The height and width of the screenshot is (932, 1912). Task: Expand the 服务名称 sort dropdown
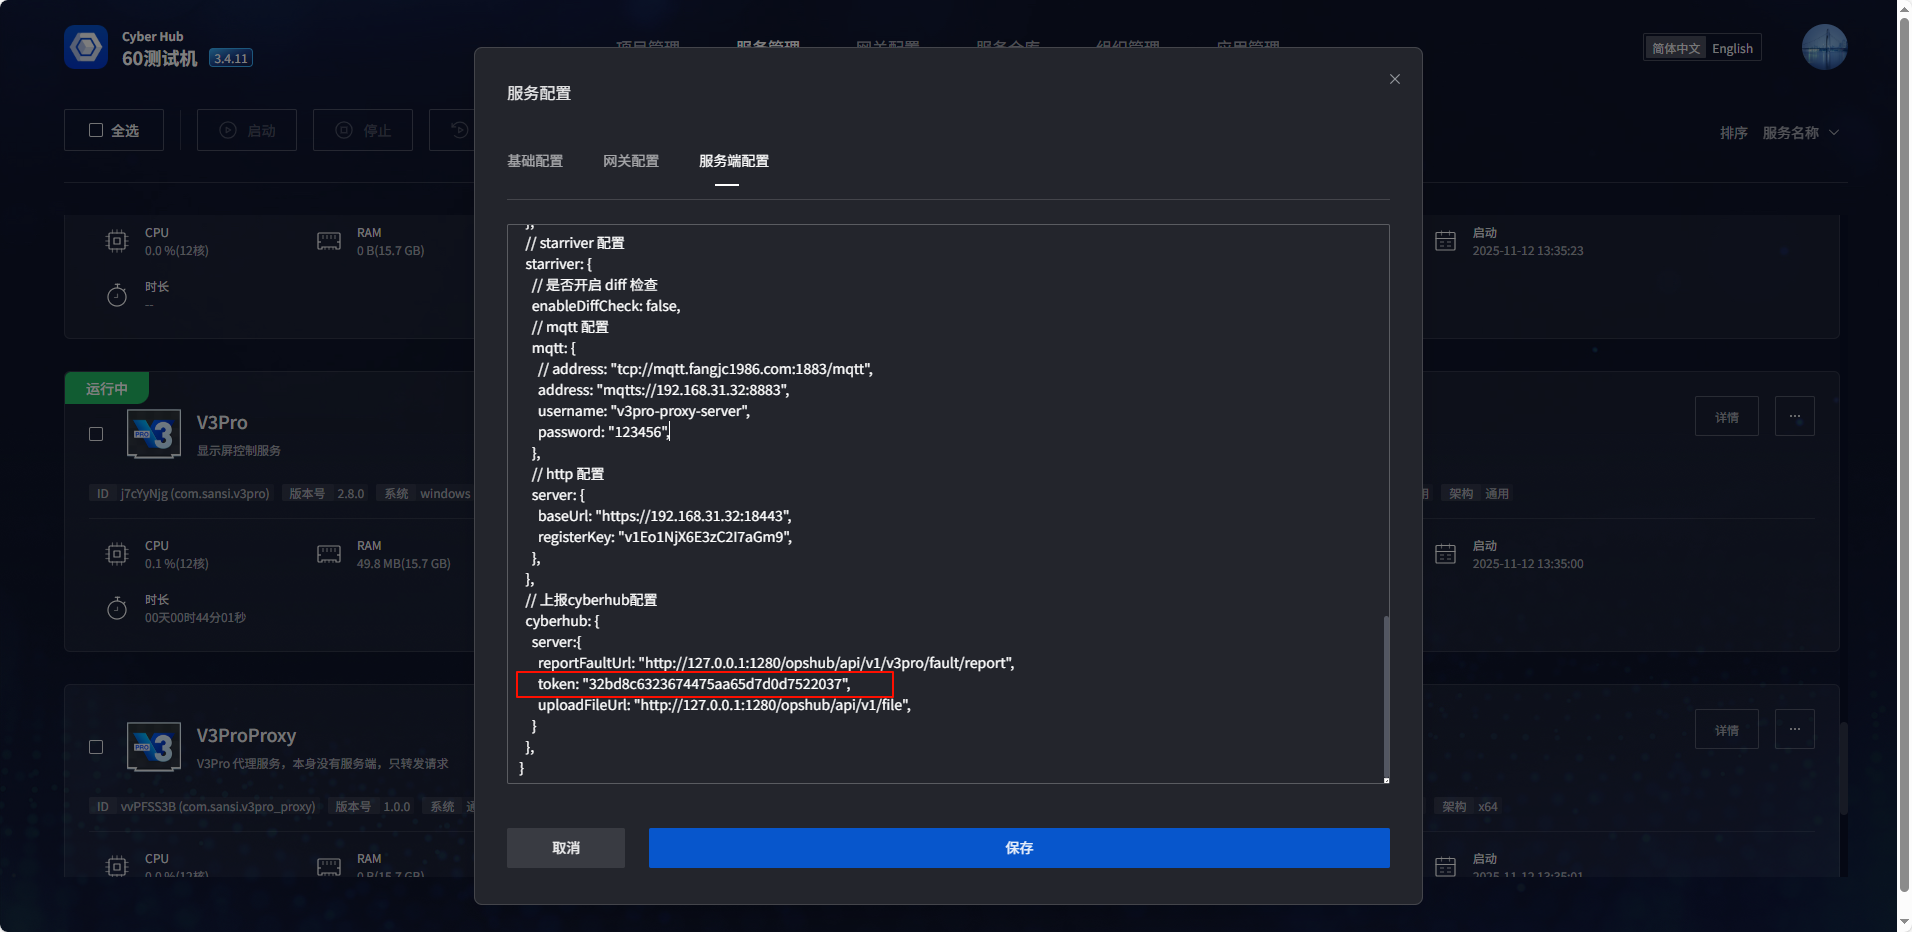coord(1800,133)
